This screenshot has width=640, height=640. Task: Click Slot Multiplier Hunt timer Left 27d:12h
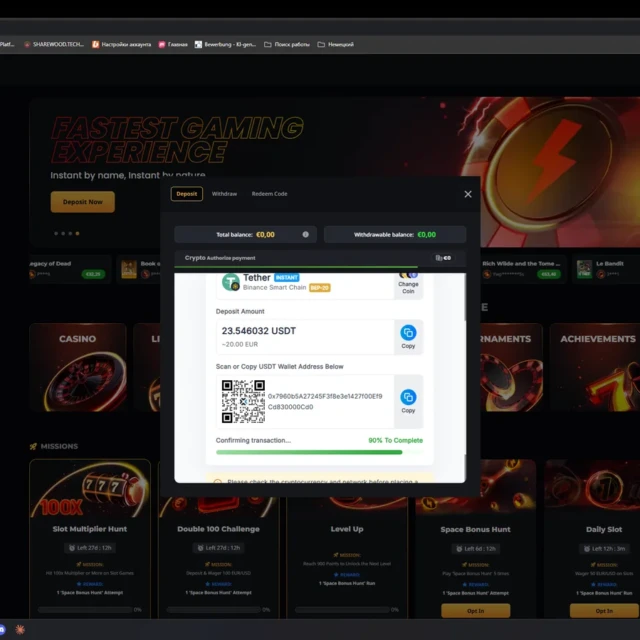[x=90, y=548]
